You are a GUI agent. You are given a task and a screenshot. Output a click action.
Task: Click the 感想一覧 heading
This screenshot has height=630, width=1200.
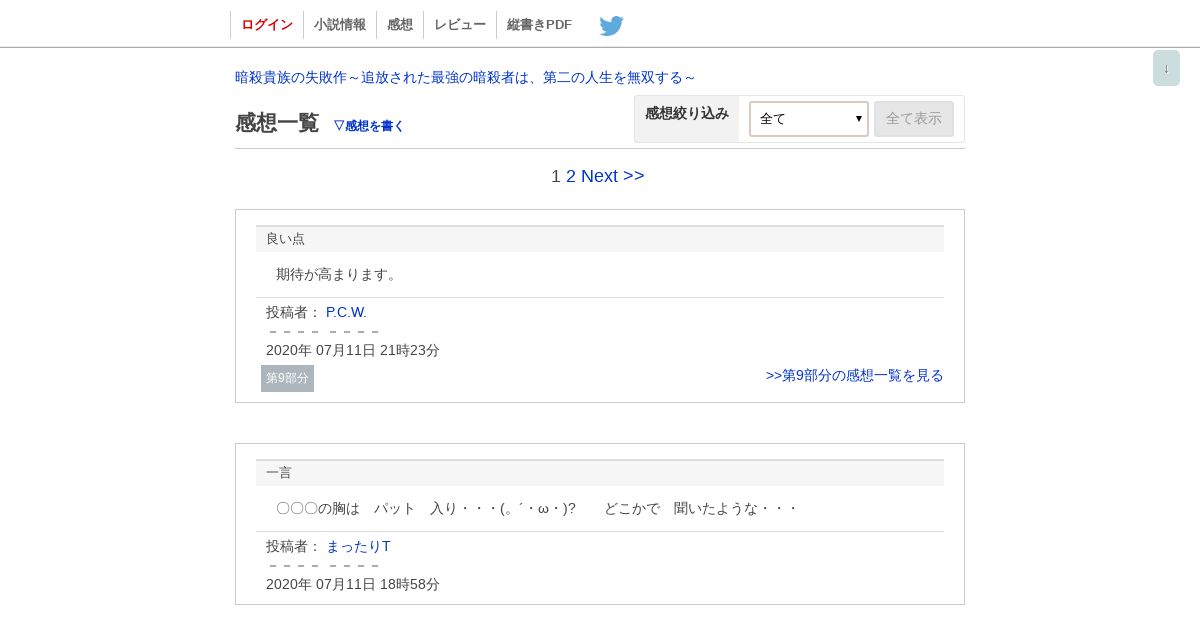coord(277,123)
